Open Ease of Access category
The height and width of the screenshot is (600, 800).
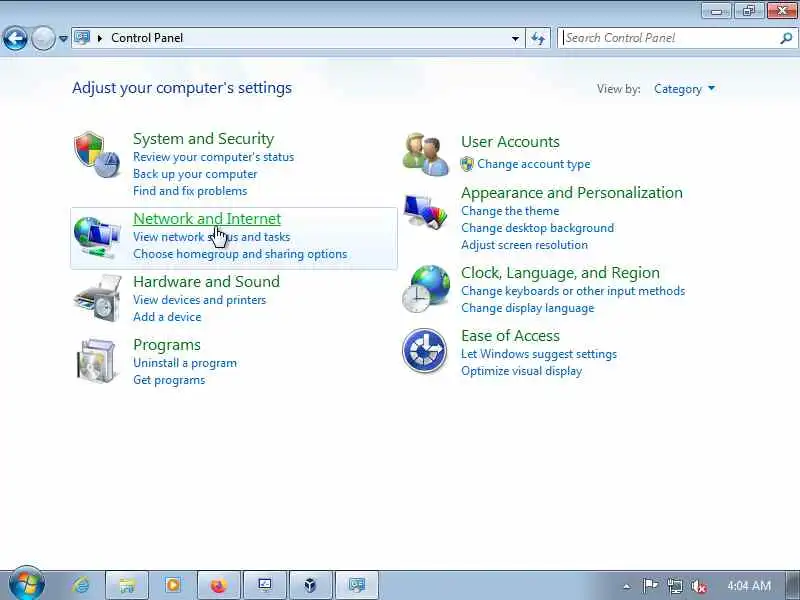(x=510, y=335)
